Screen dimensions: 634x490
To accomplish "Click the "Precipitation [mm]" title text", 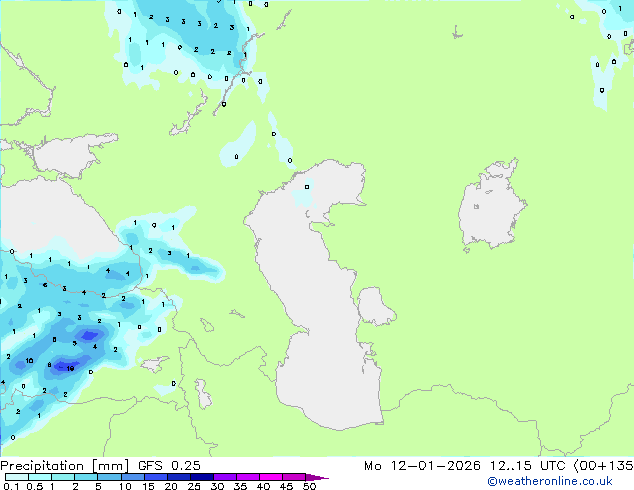I will pyautogui.click(x=65, y=466).
